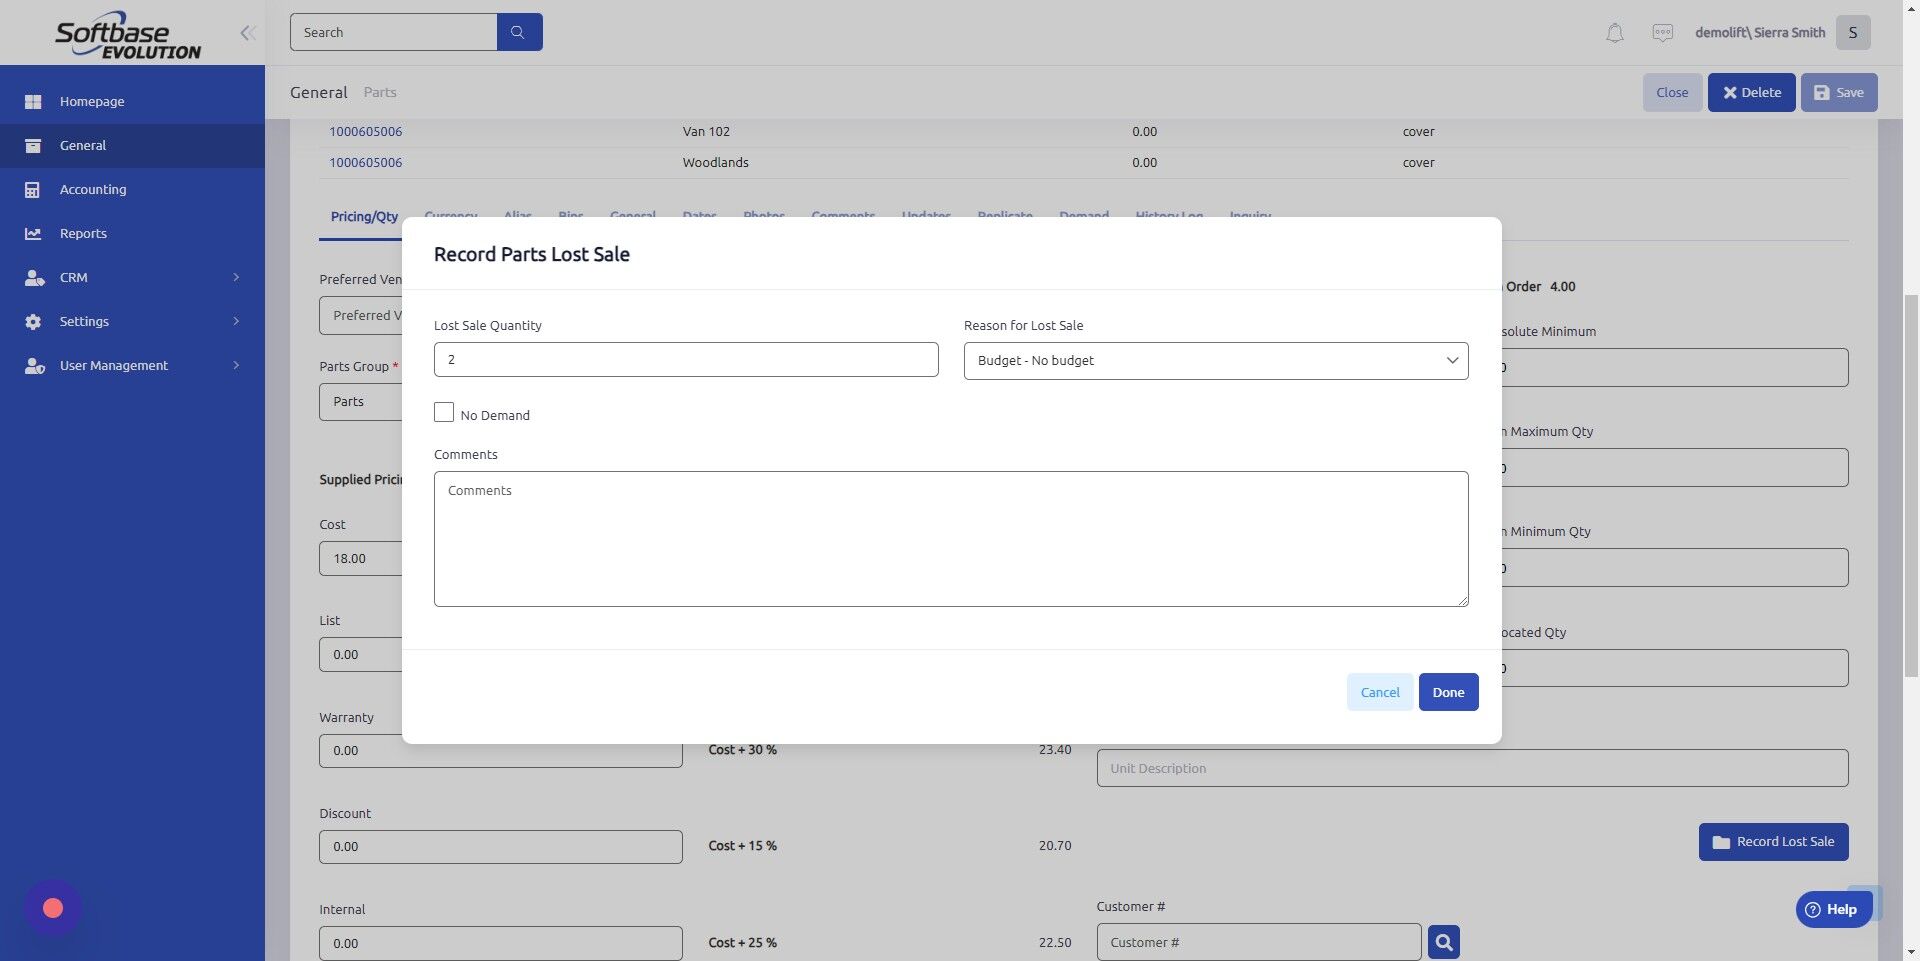
Task: Click inside the Comments text area
Action: pos(950,538)
